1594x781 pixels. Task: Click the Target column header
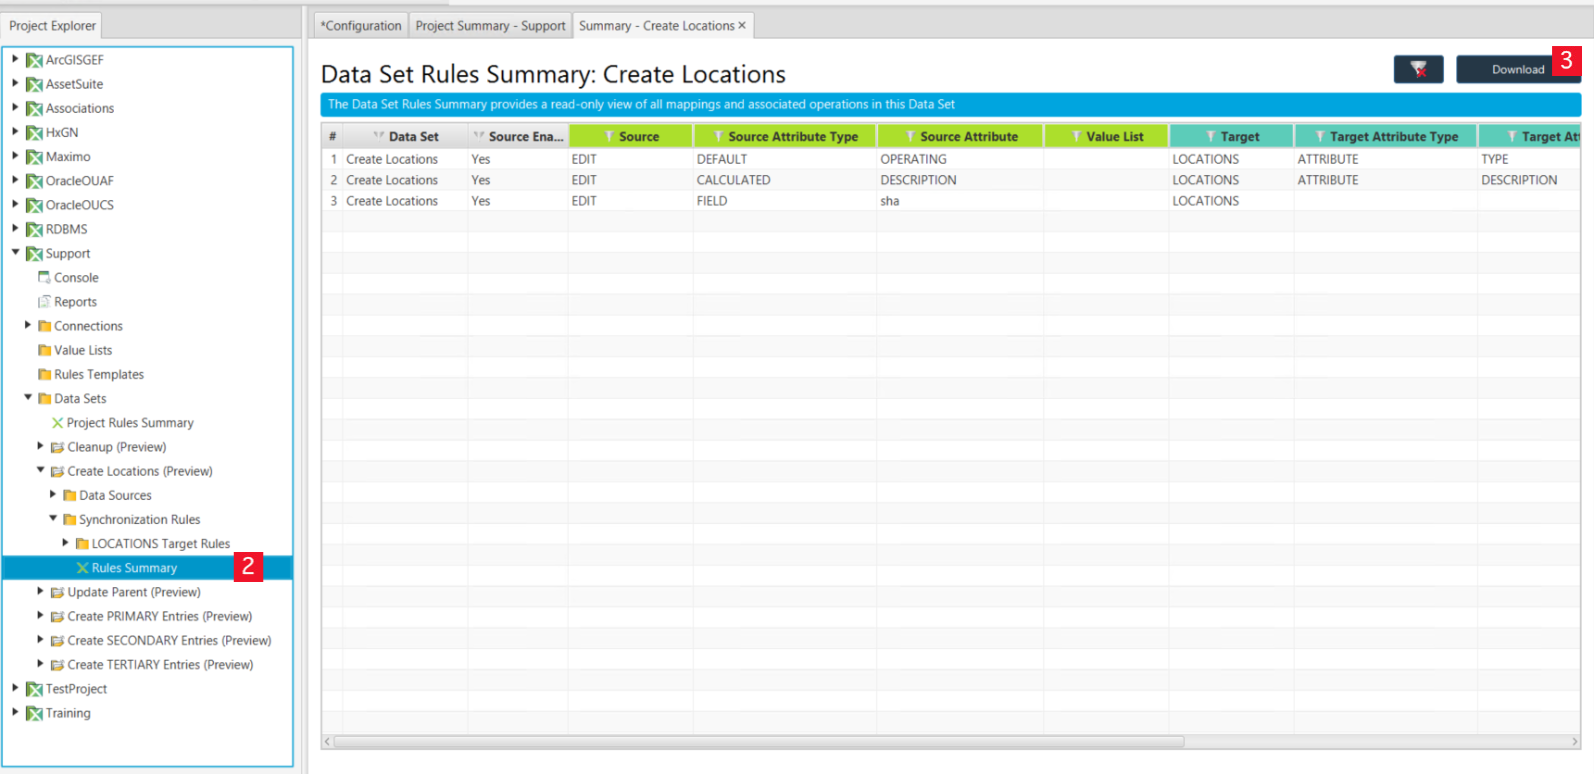[x=1231, y=137]
